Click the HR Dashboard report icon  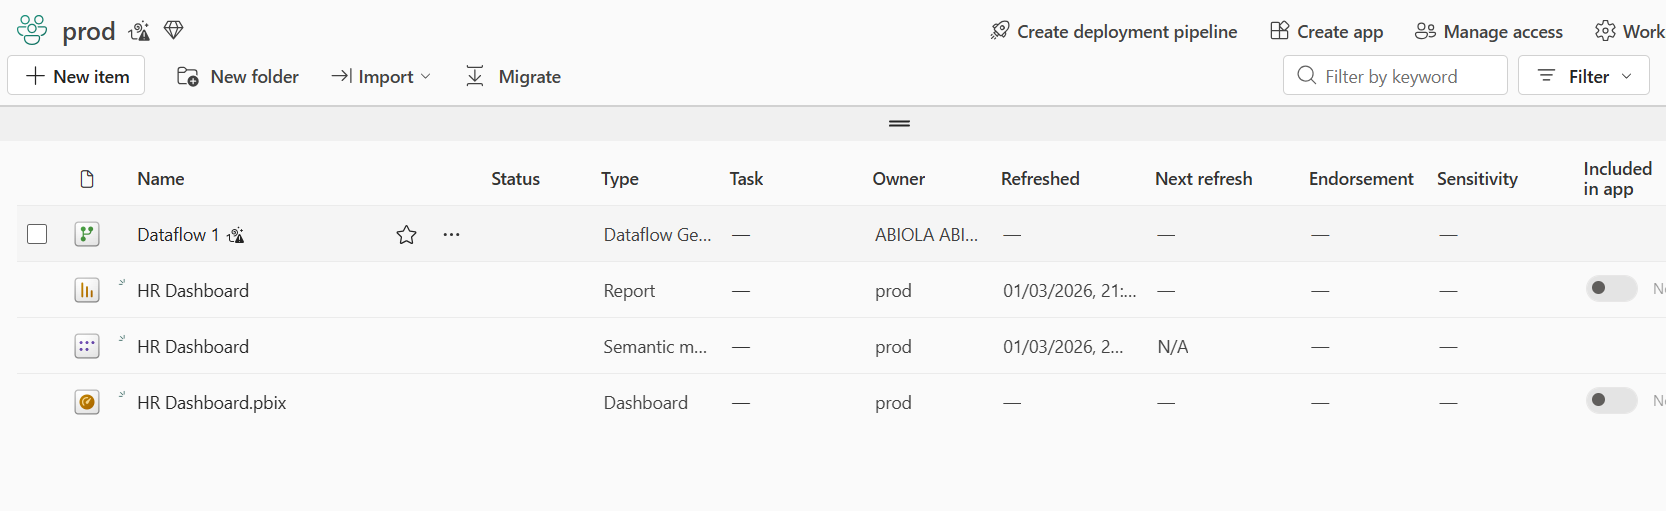(x=87, y=291)
